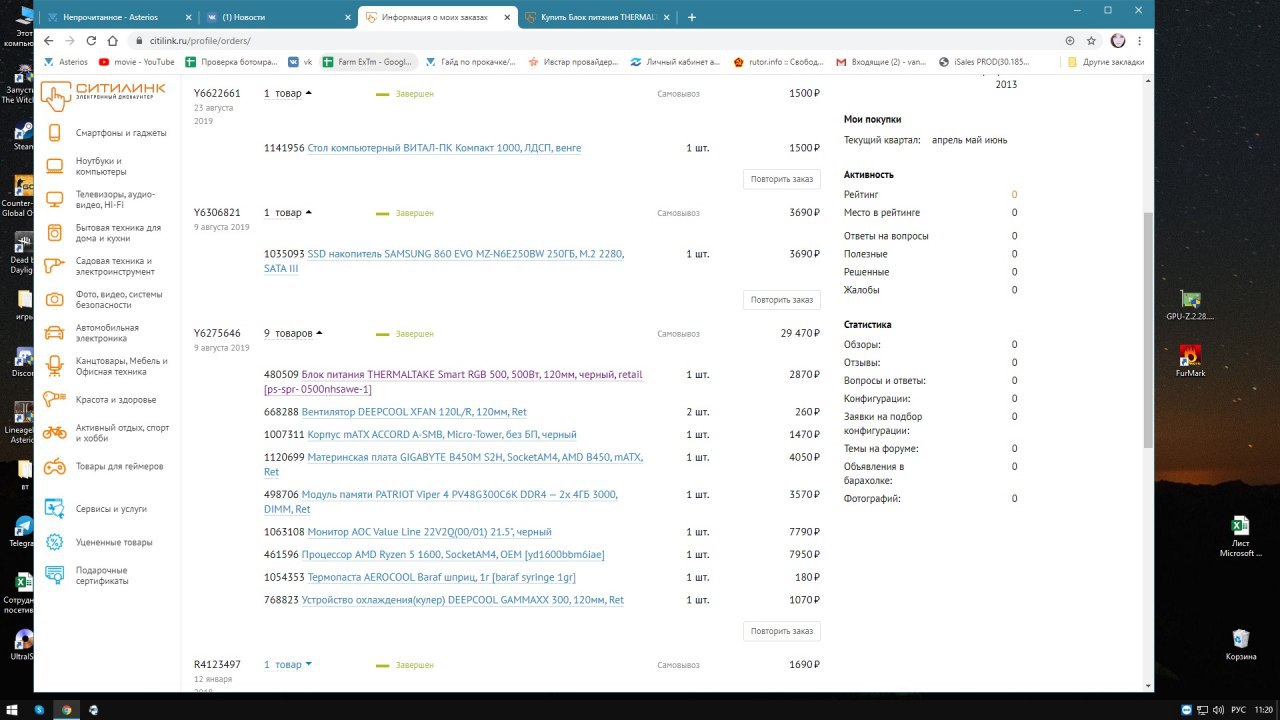Open Телевизоры, аудио-видео category icon
This screenshot has height=720, width=1280.
coord(55,199)
